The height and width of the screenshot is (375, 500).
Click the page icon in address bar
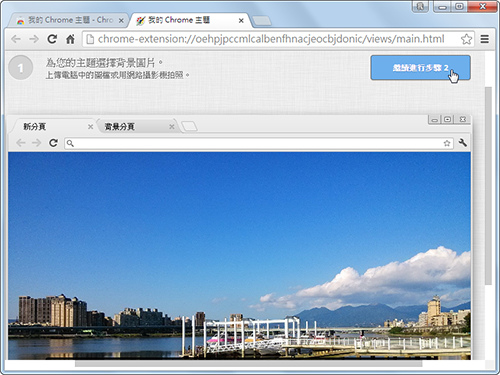click(90, 39)
